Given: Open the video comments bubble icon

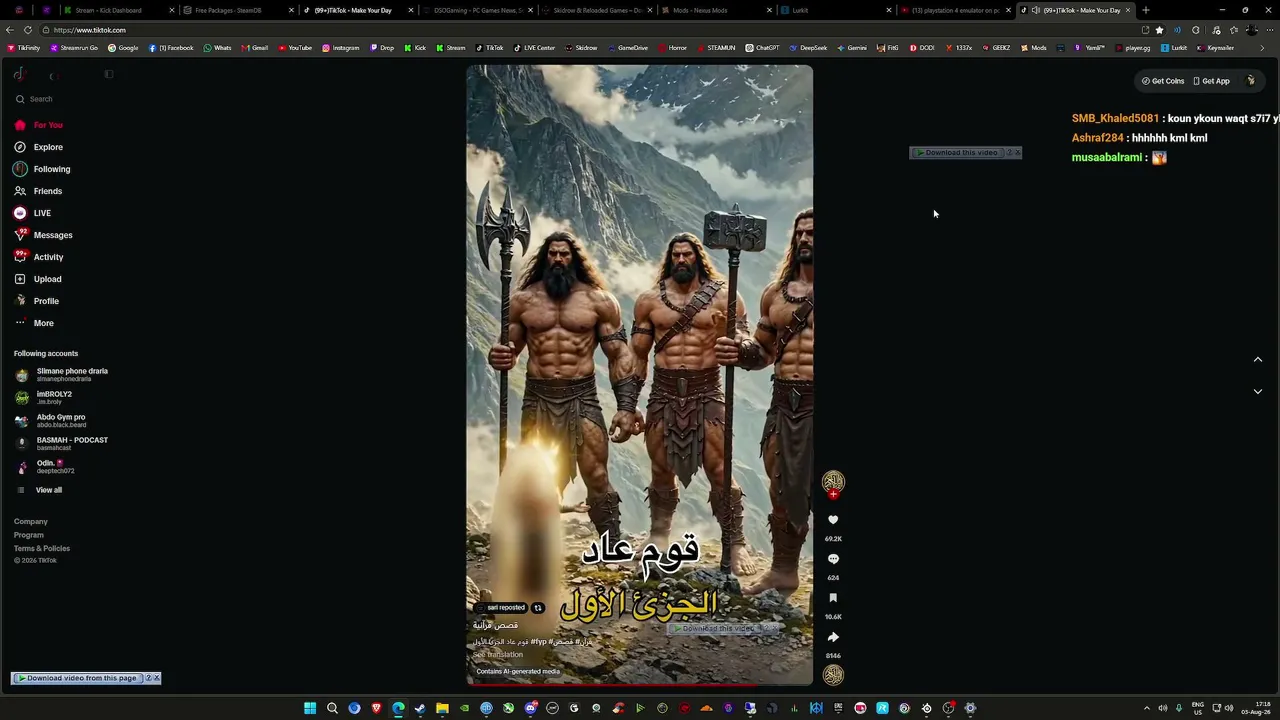Looking at the screenshot, I should pyautogui.click(x=833, y=559).
